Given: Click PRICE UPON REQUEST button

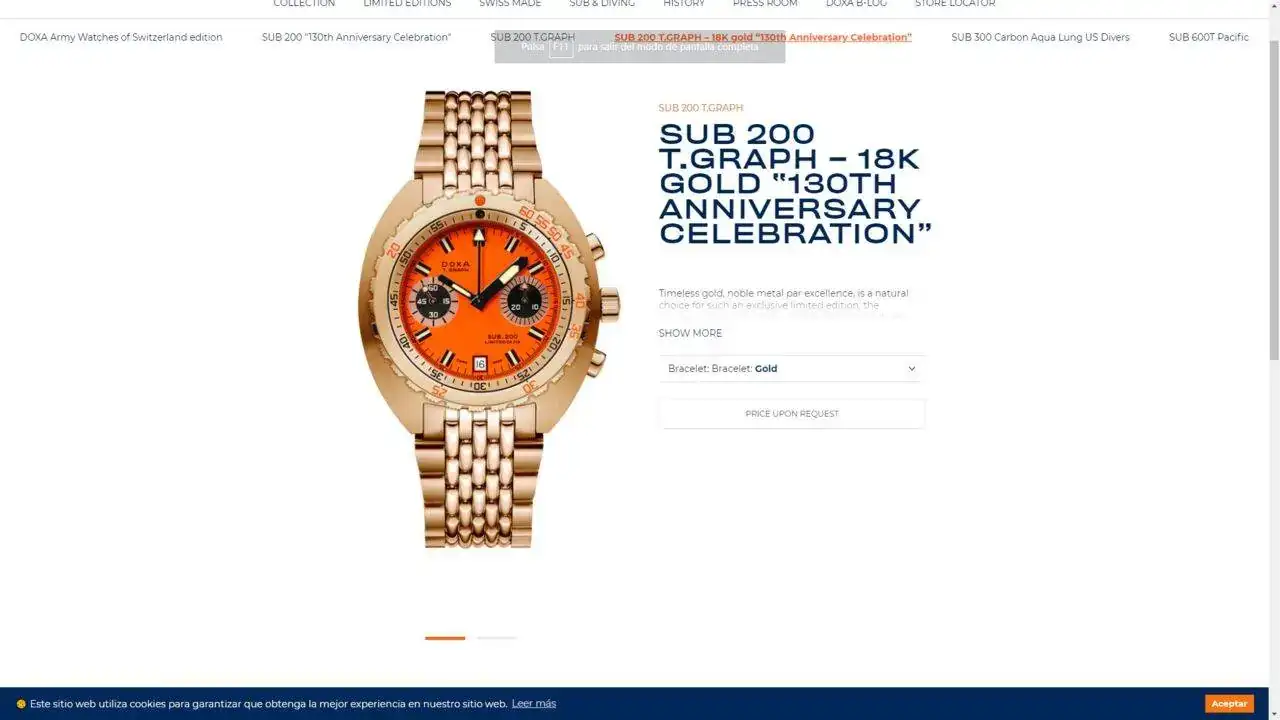Looking at the screenshot, I should 792,414.
